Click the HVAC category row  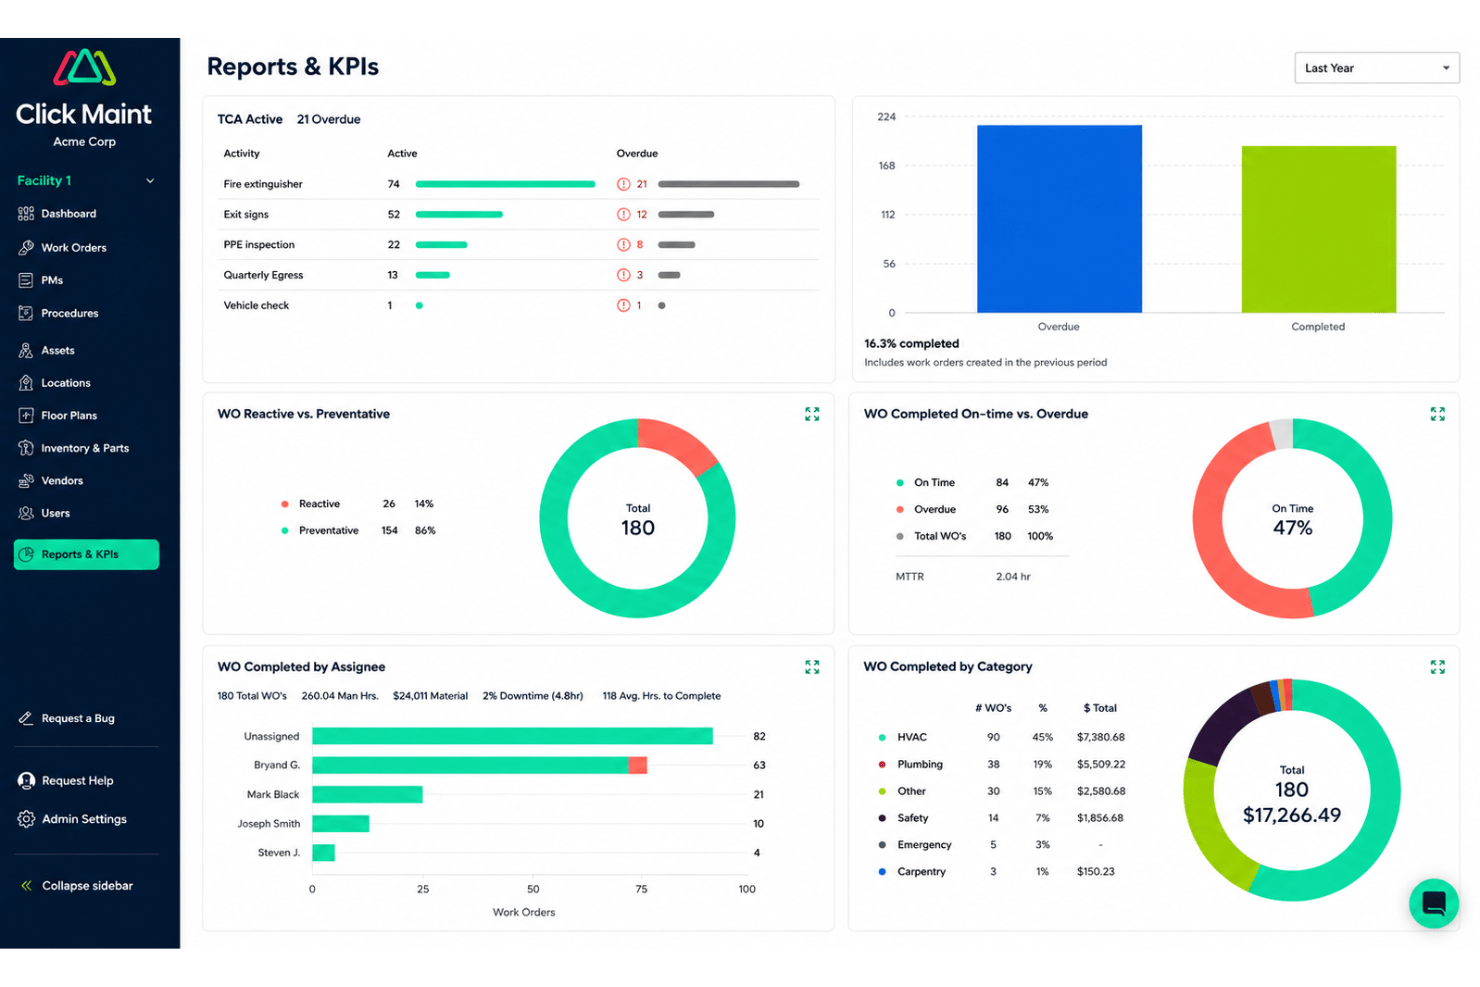(x=1001, y=737)
